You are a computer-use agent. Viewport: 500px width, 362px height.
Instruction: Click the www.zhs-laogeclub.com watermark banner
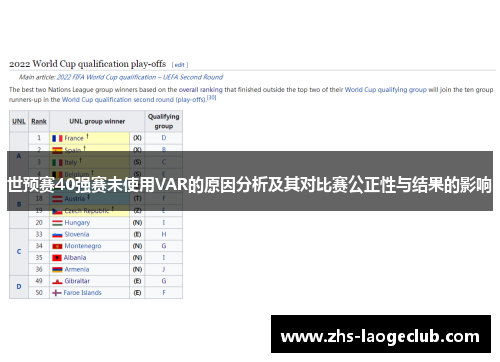(381, 334)
